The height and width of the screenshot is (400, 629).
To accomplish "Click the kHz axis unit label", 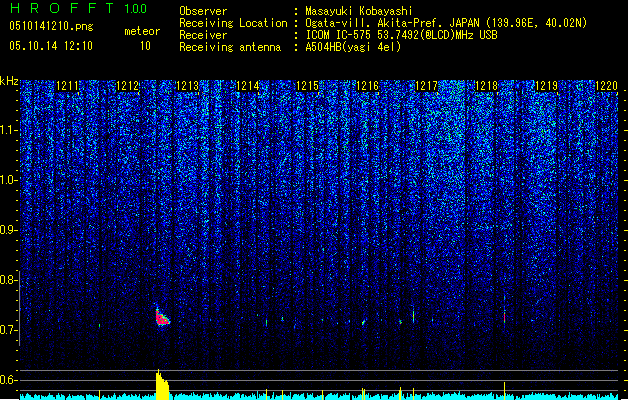I will [9, 81].
